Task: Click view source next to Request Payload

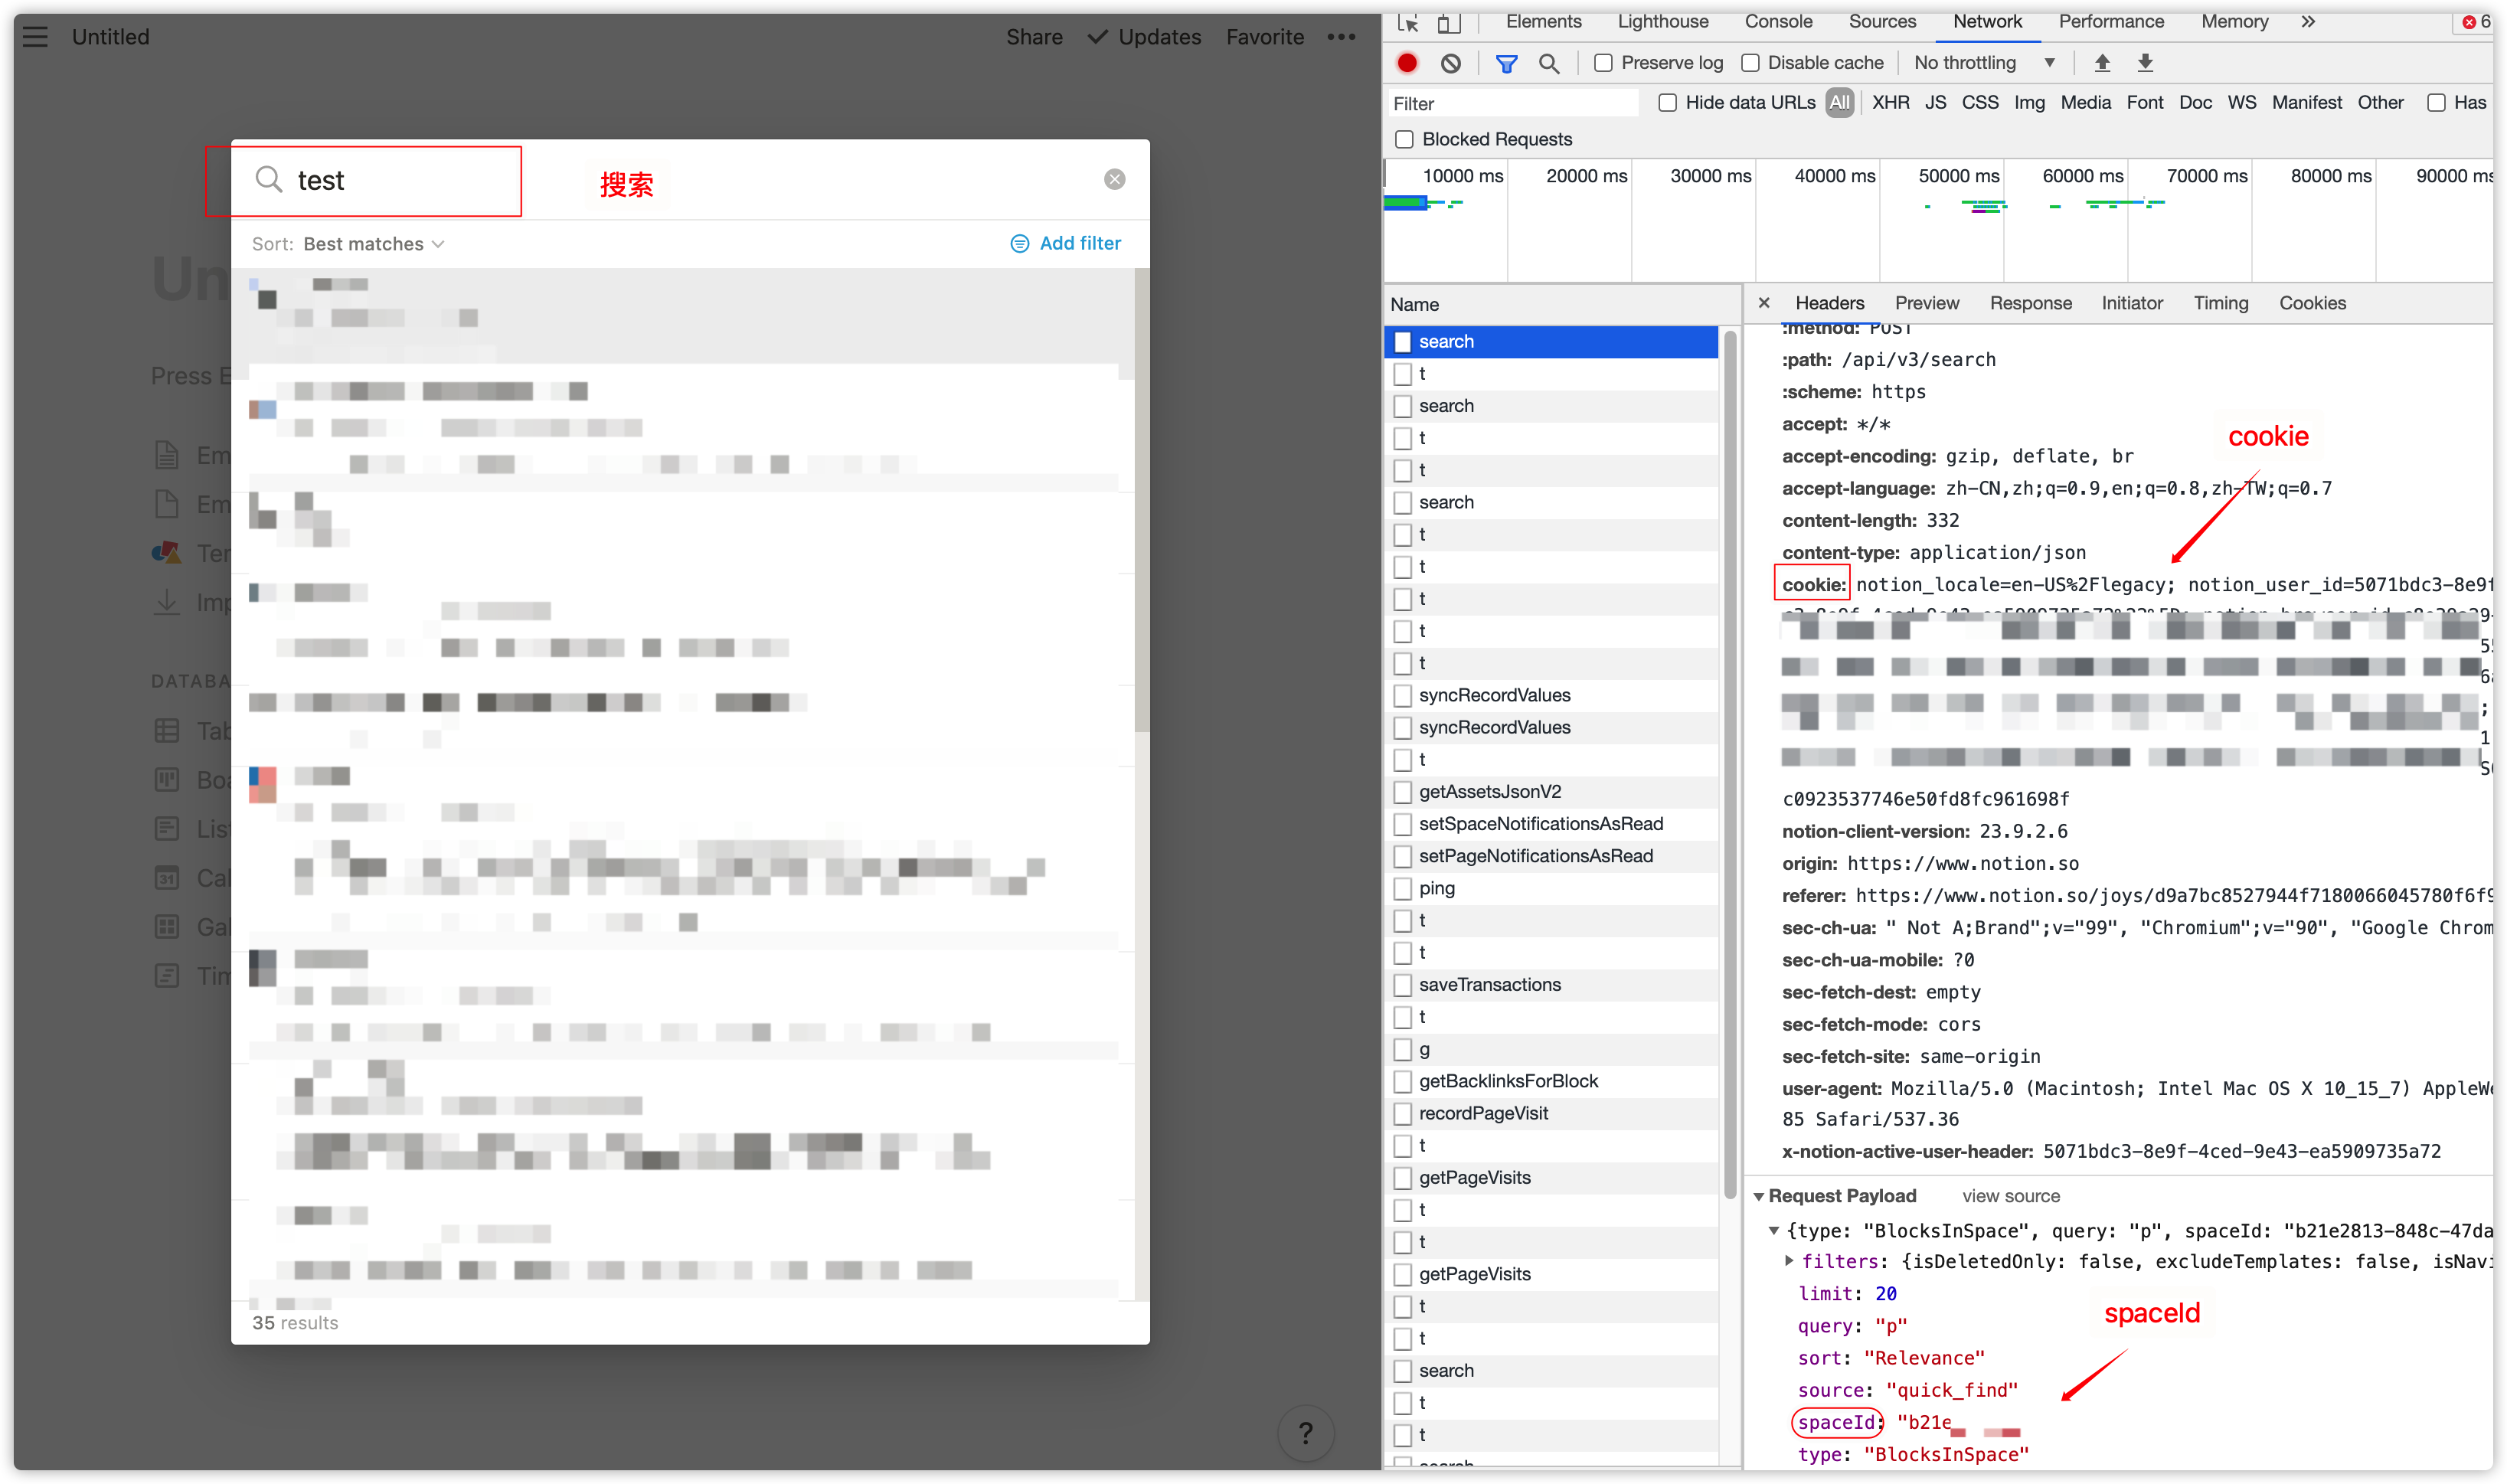Action: (2010, 1196)
